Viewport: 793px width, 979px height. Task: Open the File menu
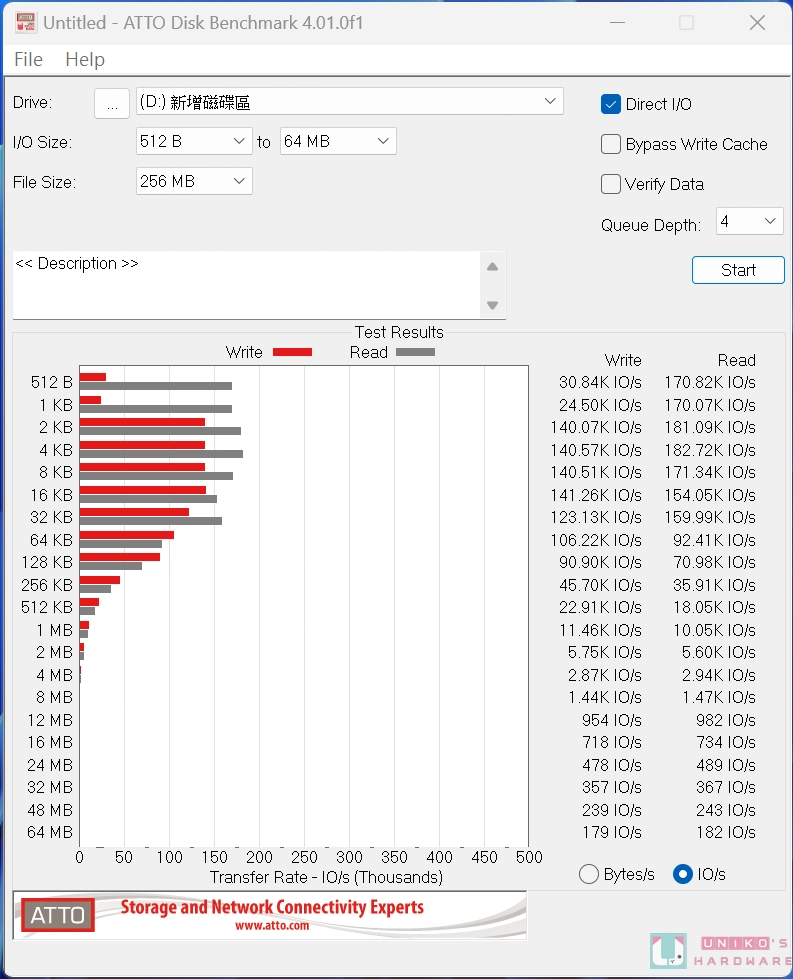(29, 59)
